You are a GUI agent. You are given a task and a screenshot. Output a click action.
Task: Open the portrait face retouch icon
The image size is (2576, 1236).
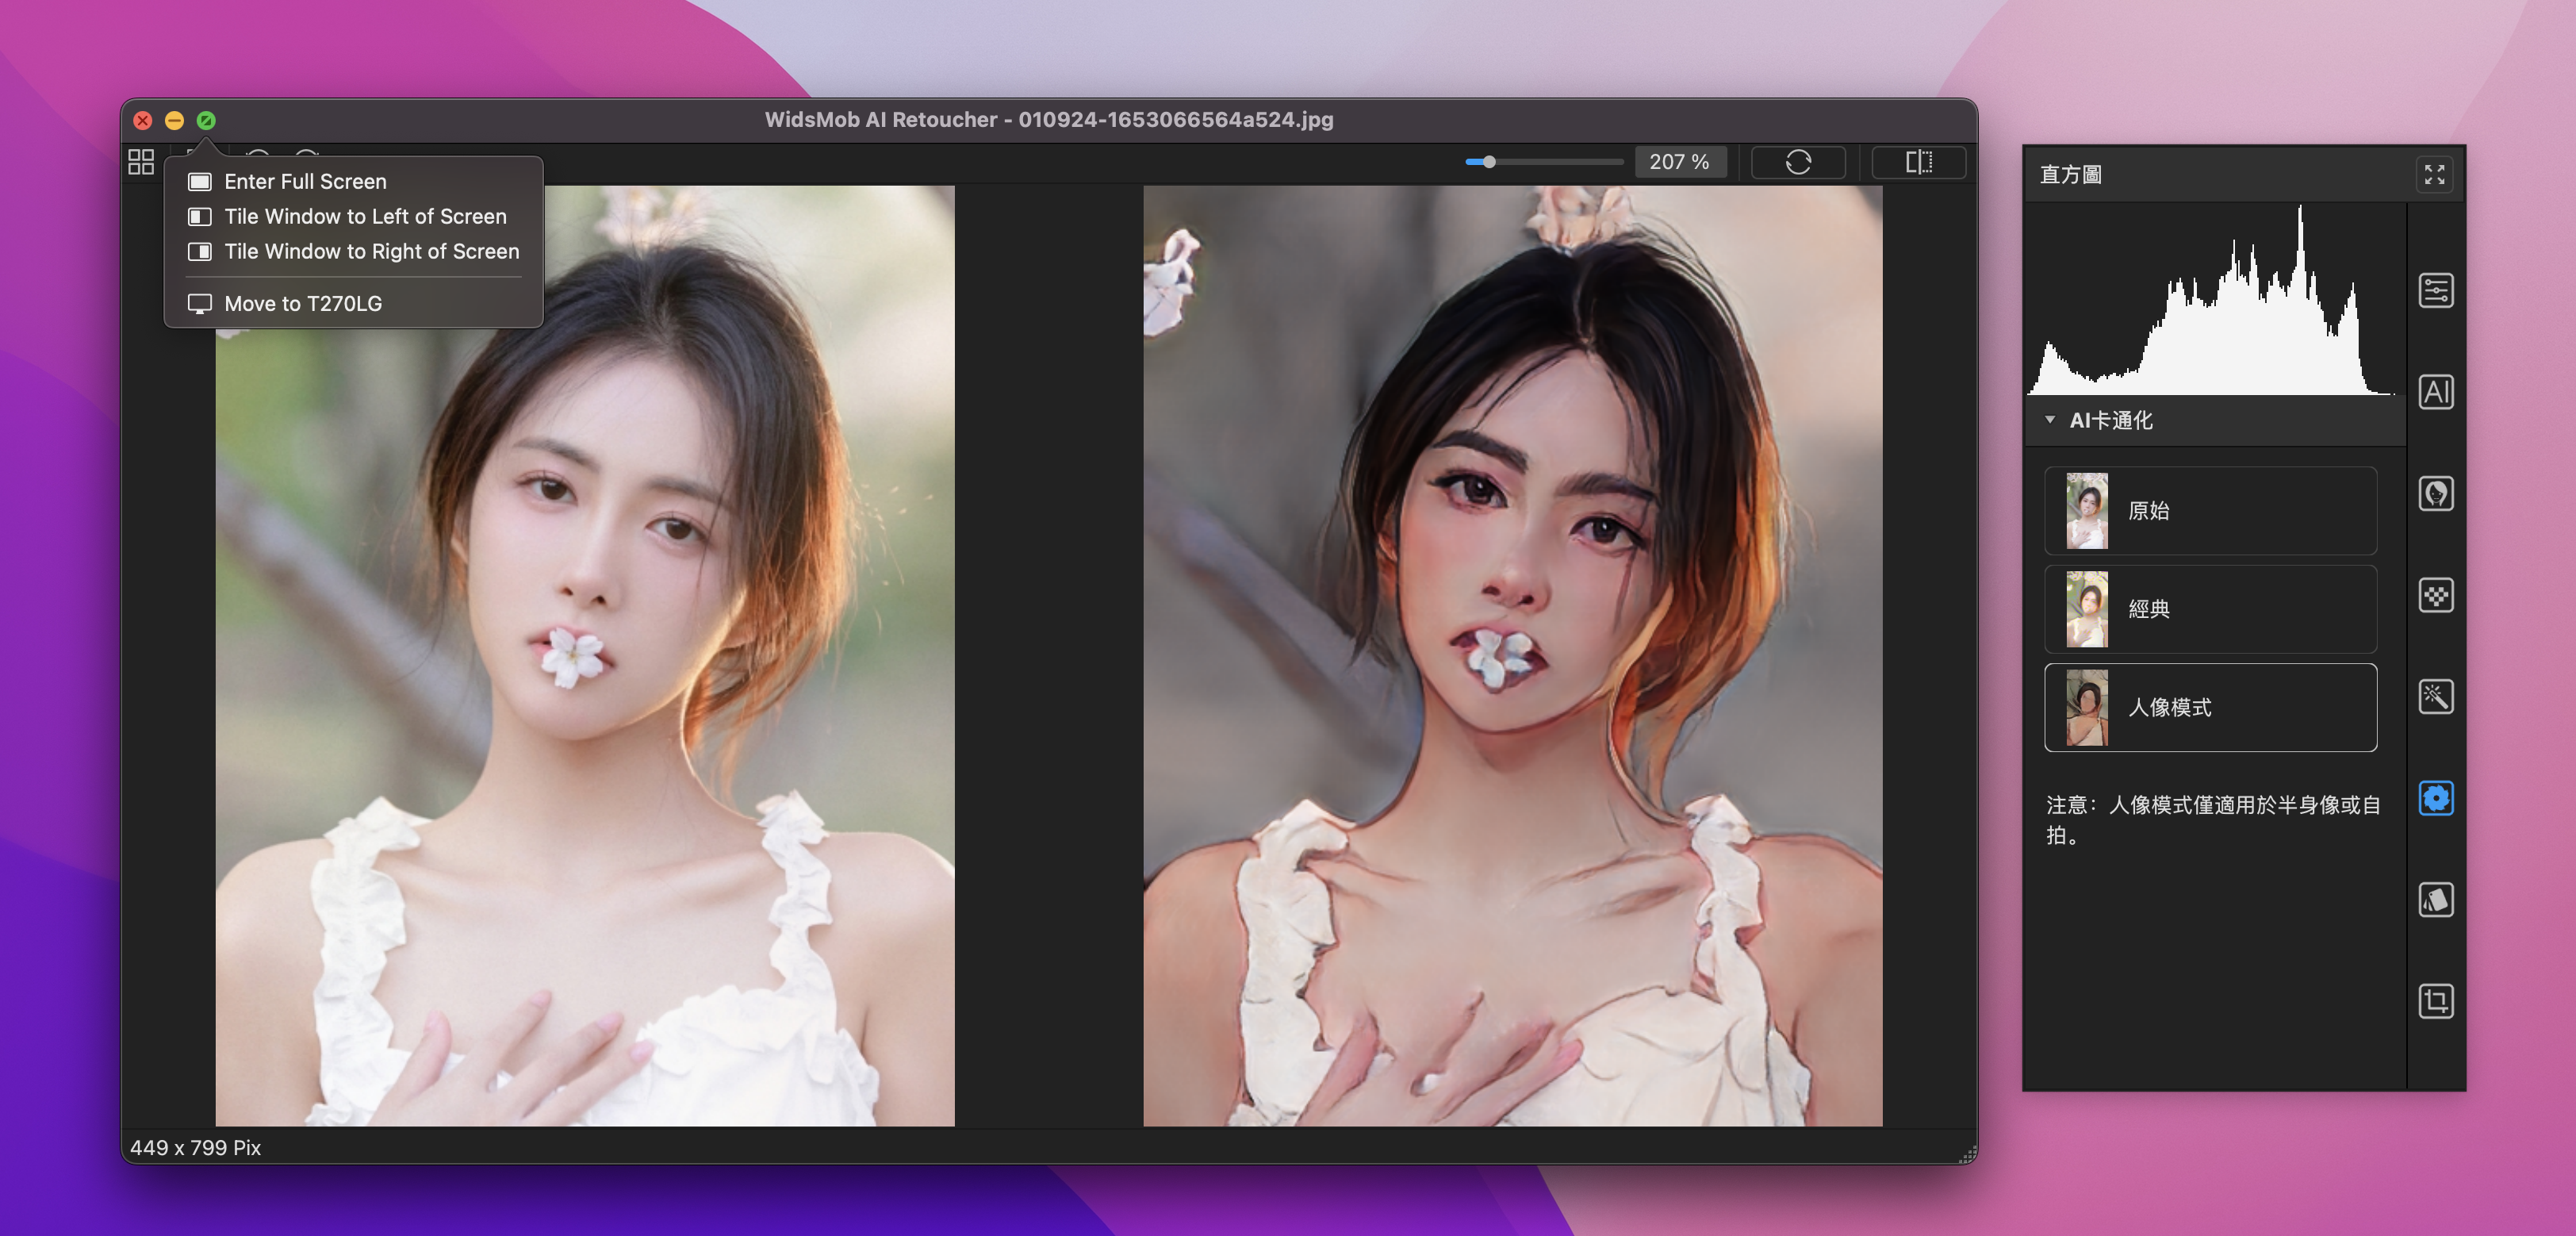(x=2435, y=494)
